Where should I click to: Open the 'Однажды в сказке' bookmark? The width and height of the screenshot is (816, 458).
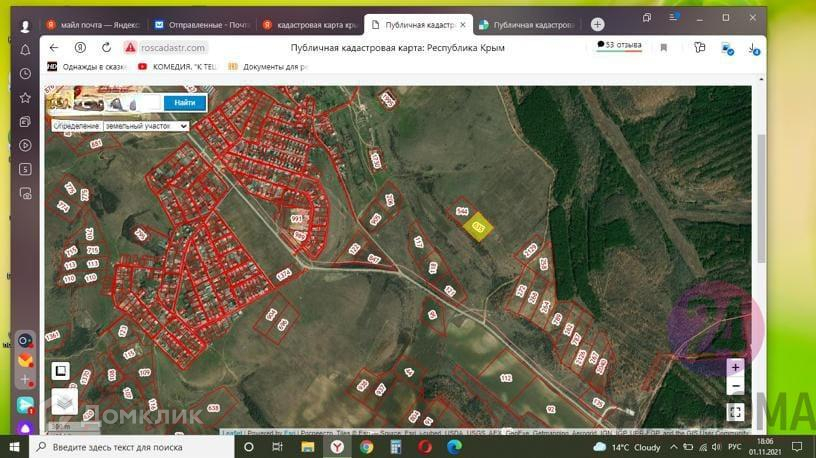[x=87, y=67]
